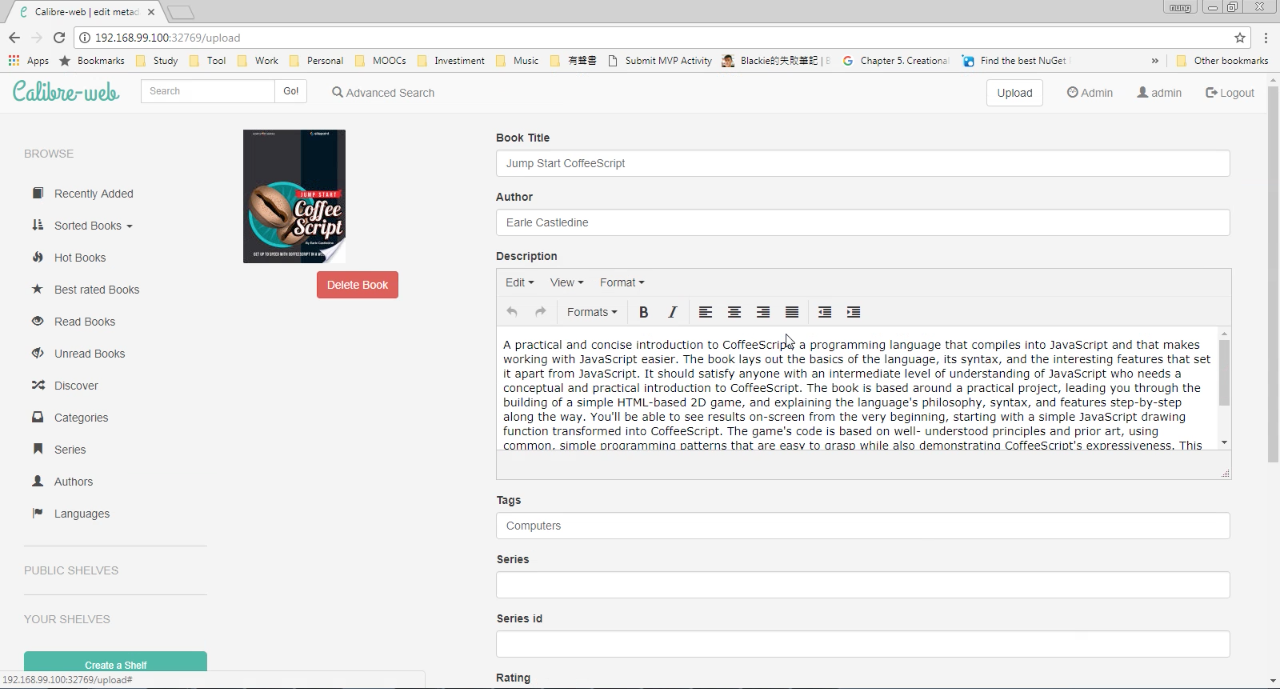Click the Book Title input field
Image resolution: width=1280 pixels, height=689 pixels.
click(x=863, y=163)
